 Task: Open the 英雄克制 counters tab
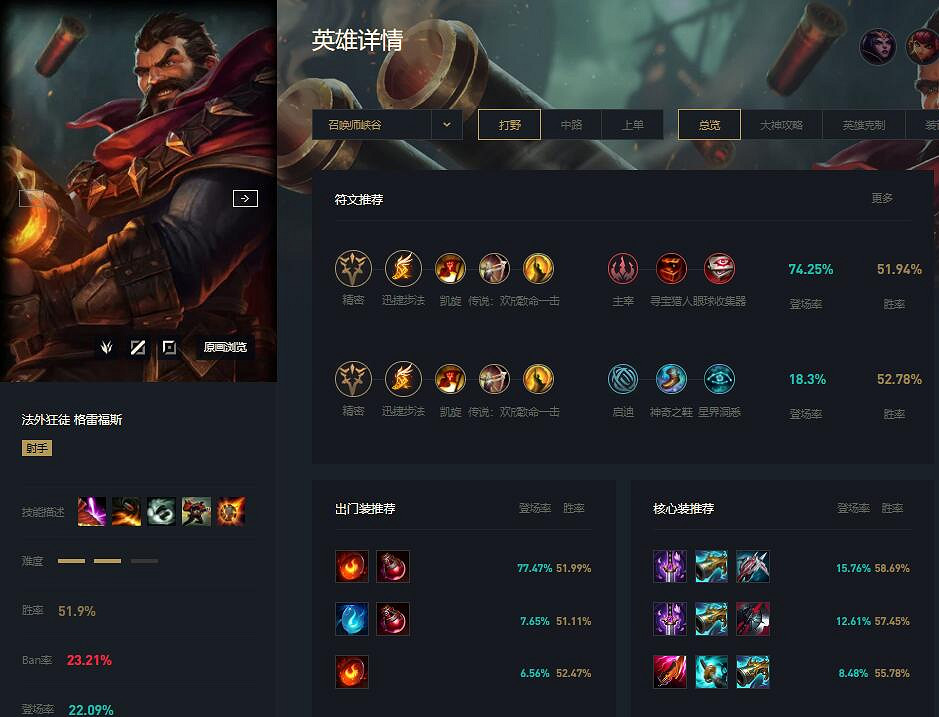(864, 125)
